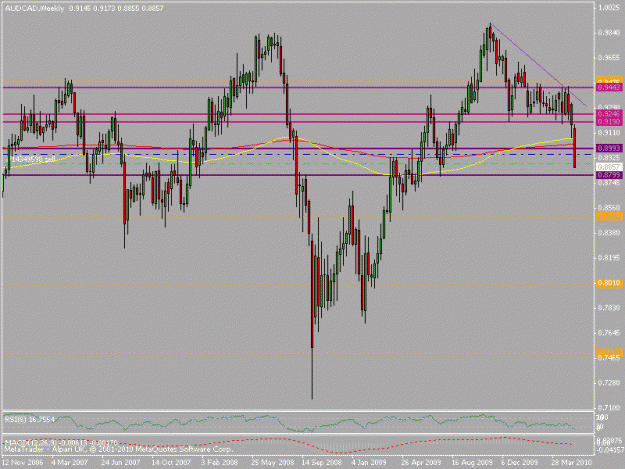
Task: Select the pink 0.9190 level price tag
Action: 609,122
